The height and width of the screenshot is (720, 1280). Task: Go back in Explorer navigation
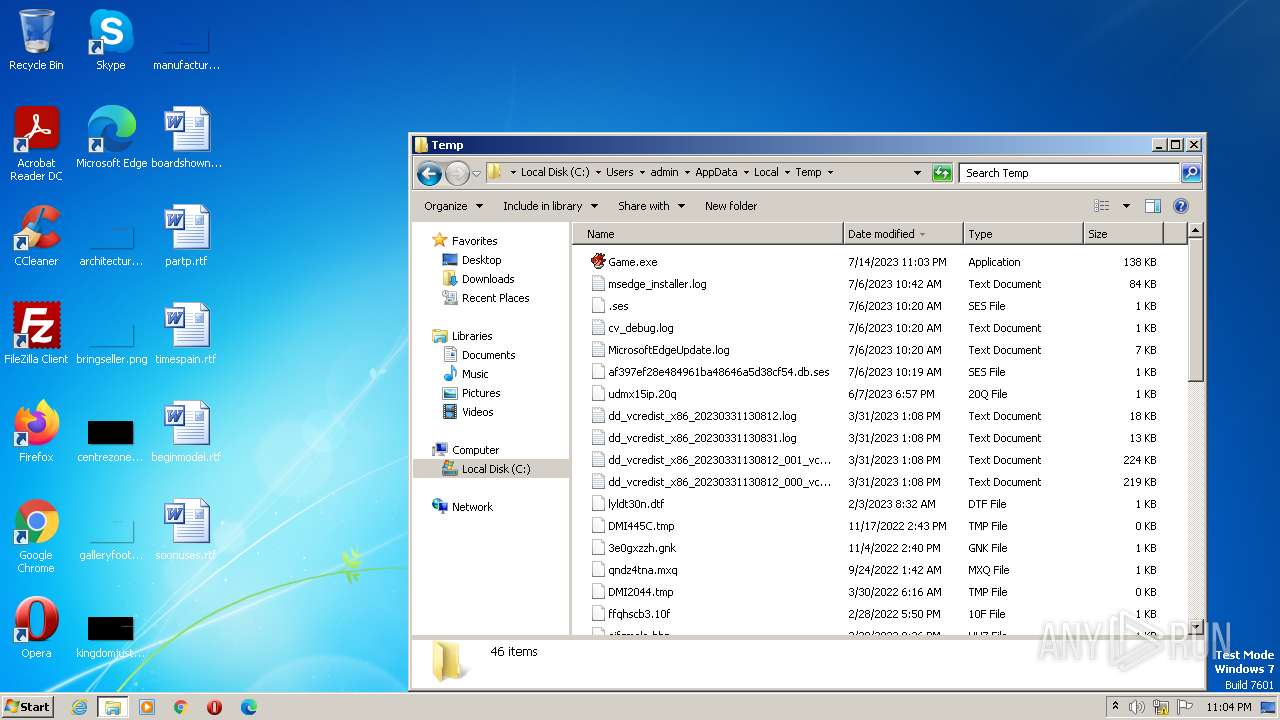pos(430,173)
